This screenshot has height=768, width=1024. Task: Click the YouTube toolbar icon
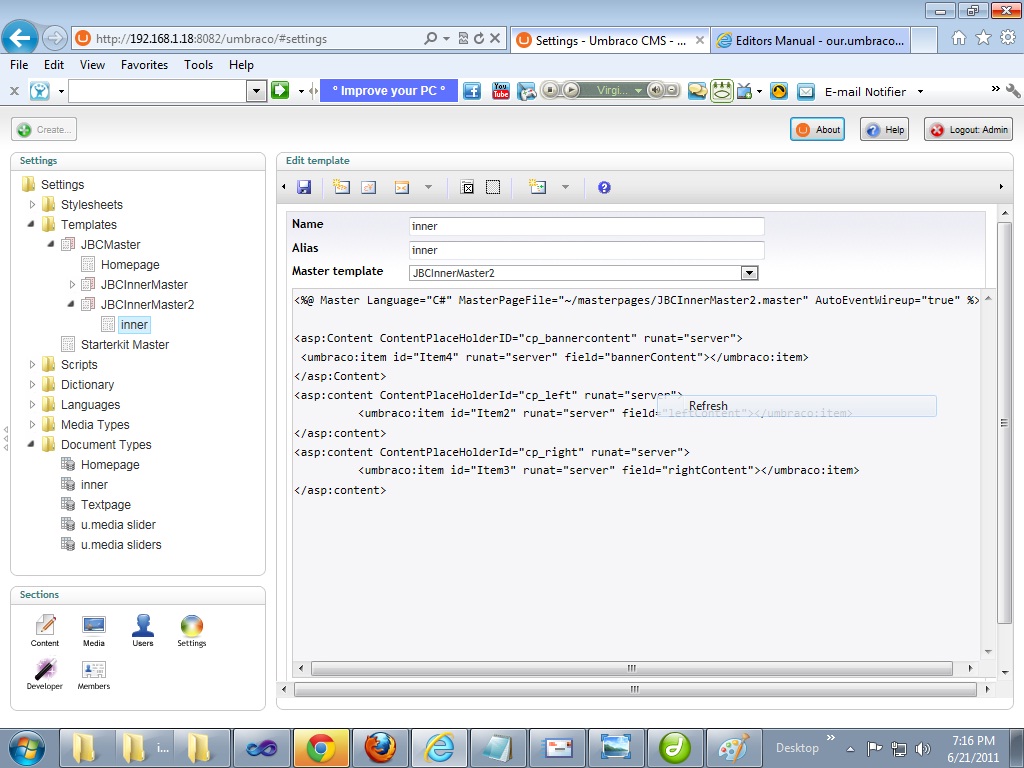(501, 91)
